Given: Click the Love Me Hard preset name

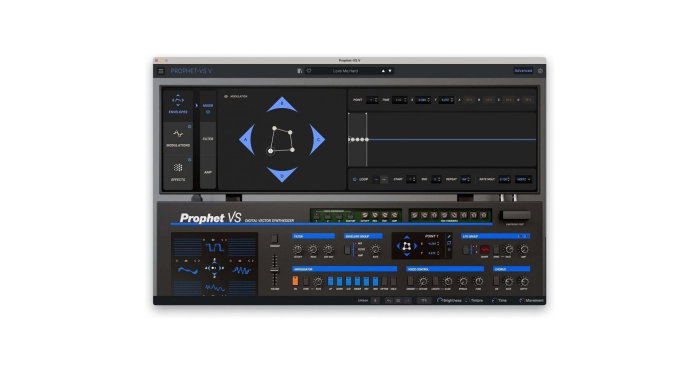Looking at the screenshot, I should (345, 71).
